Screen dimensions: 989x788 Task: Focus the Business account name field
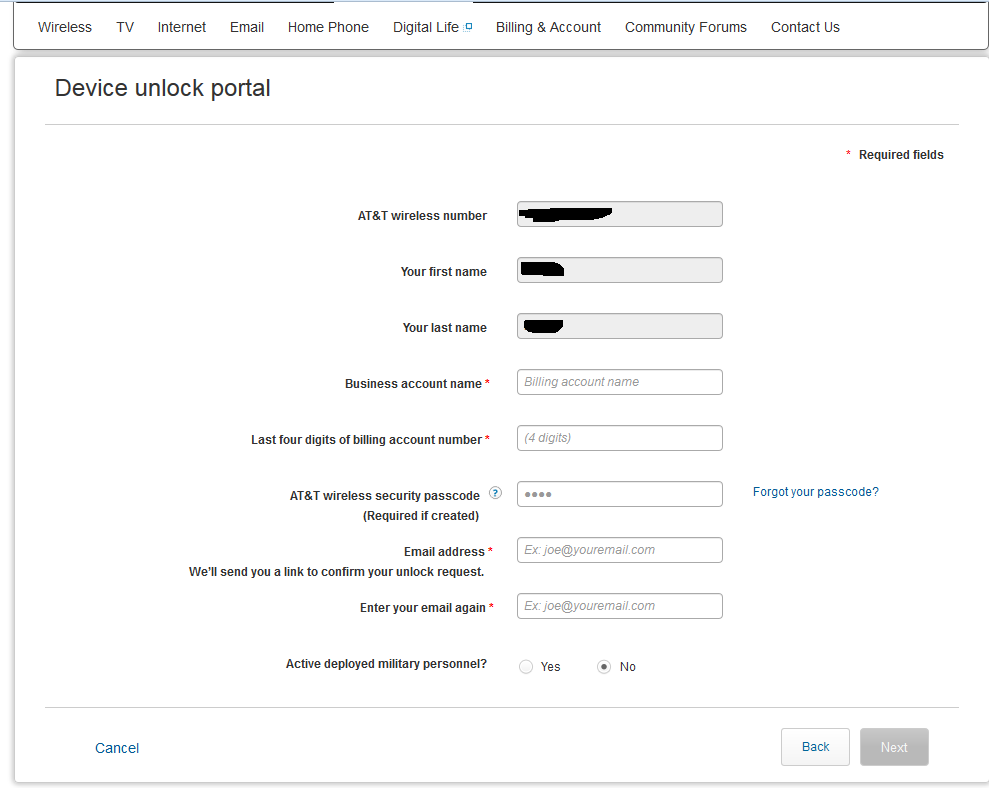(619, 382)
